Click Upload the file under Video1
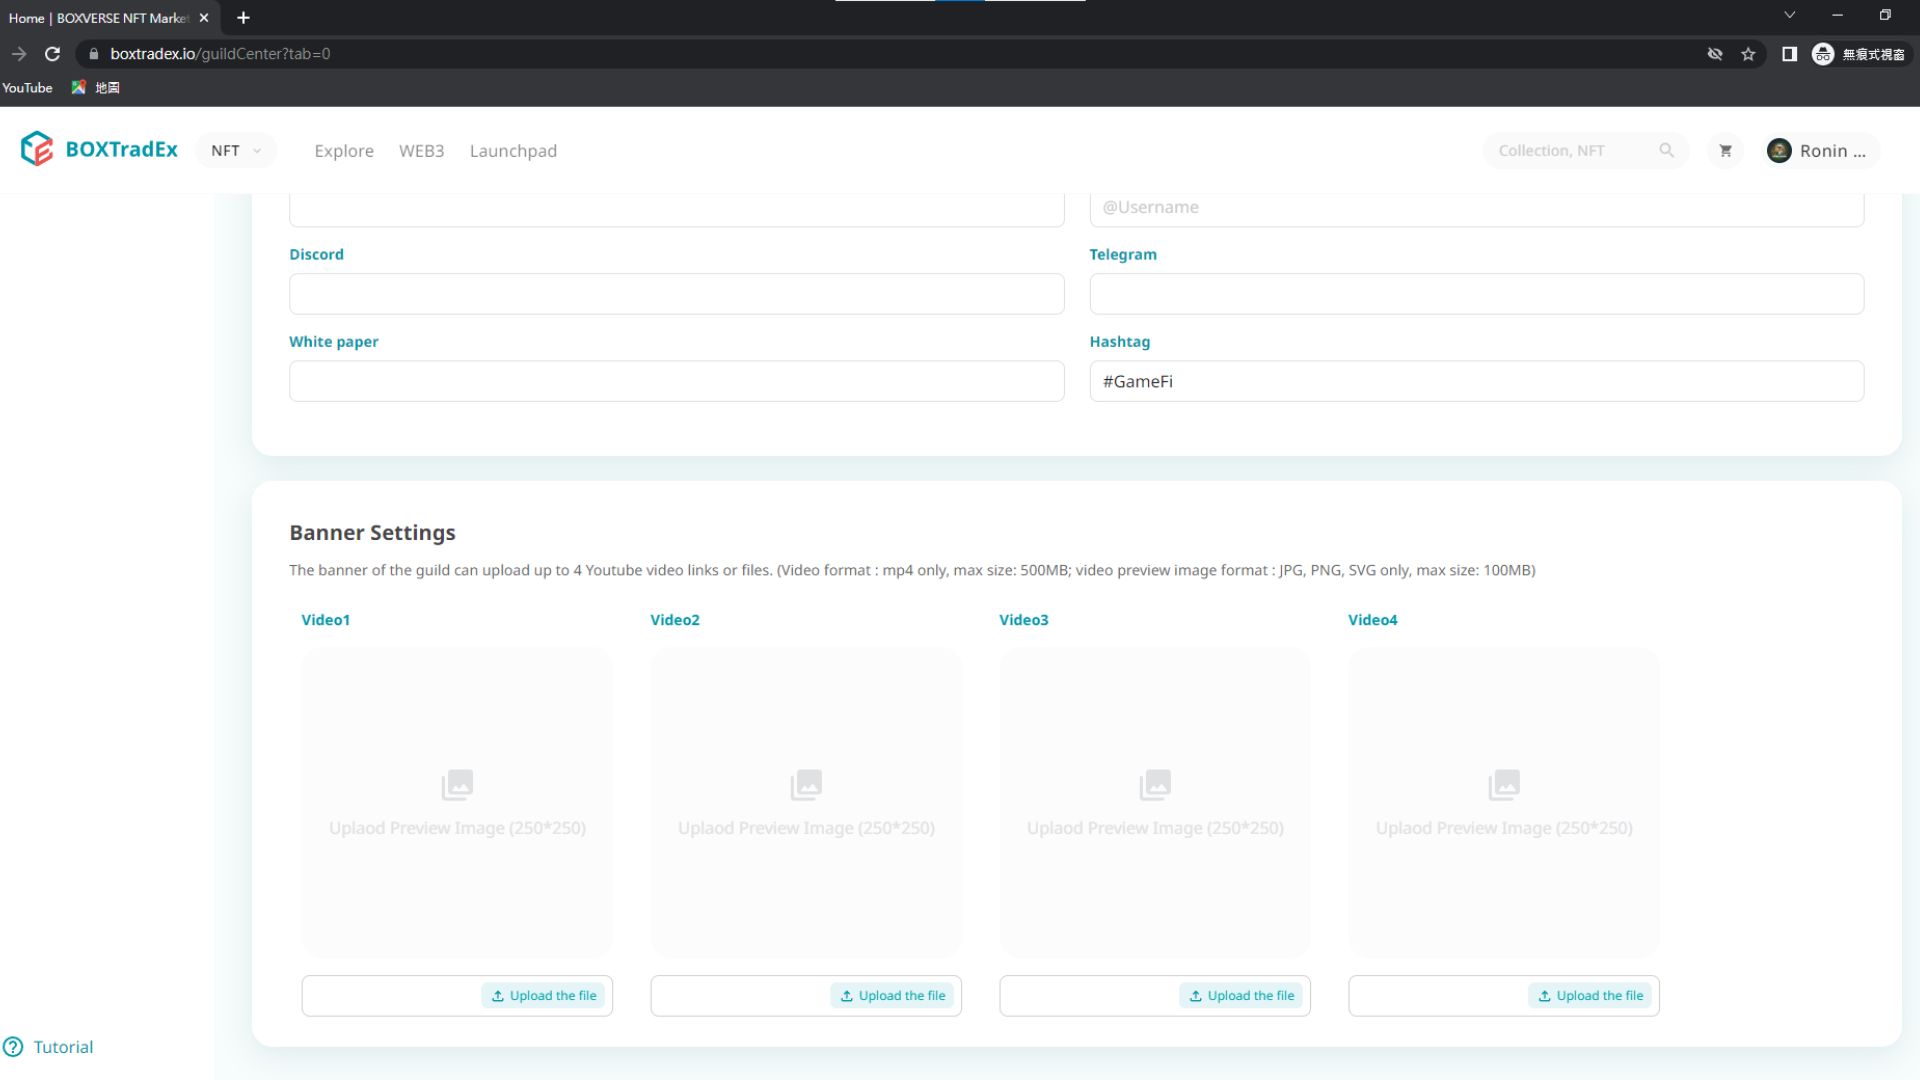 [544, 996]
